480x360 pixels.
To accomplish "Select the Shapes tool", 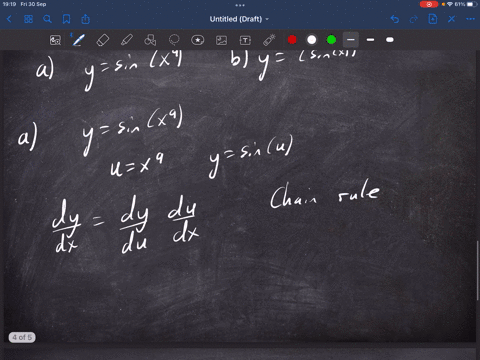I will pyautogui.click(x=150, y=40).
